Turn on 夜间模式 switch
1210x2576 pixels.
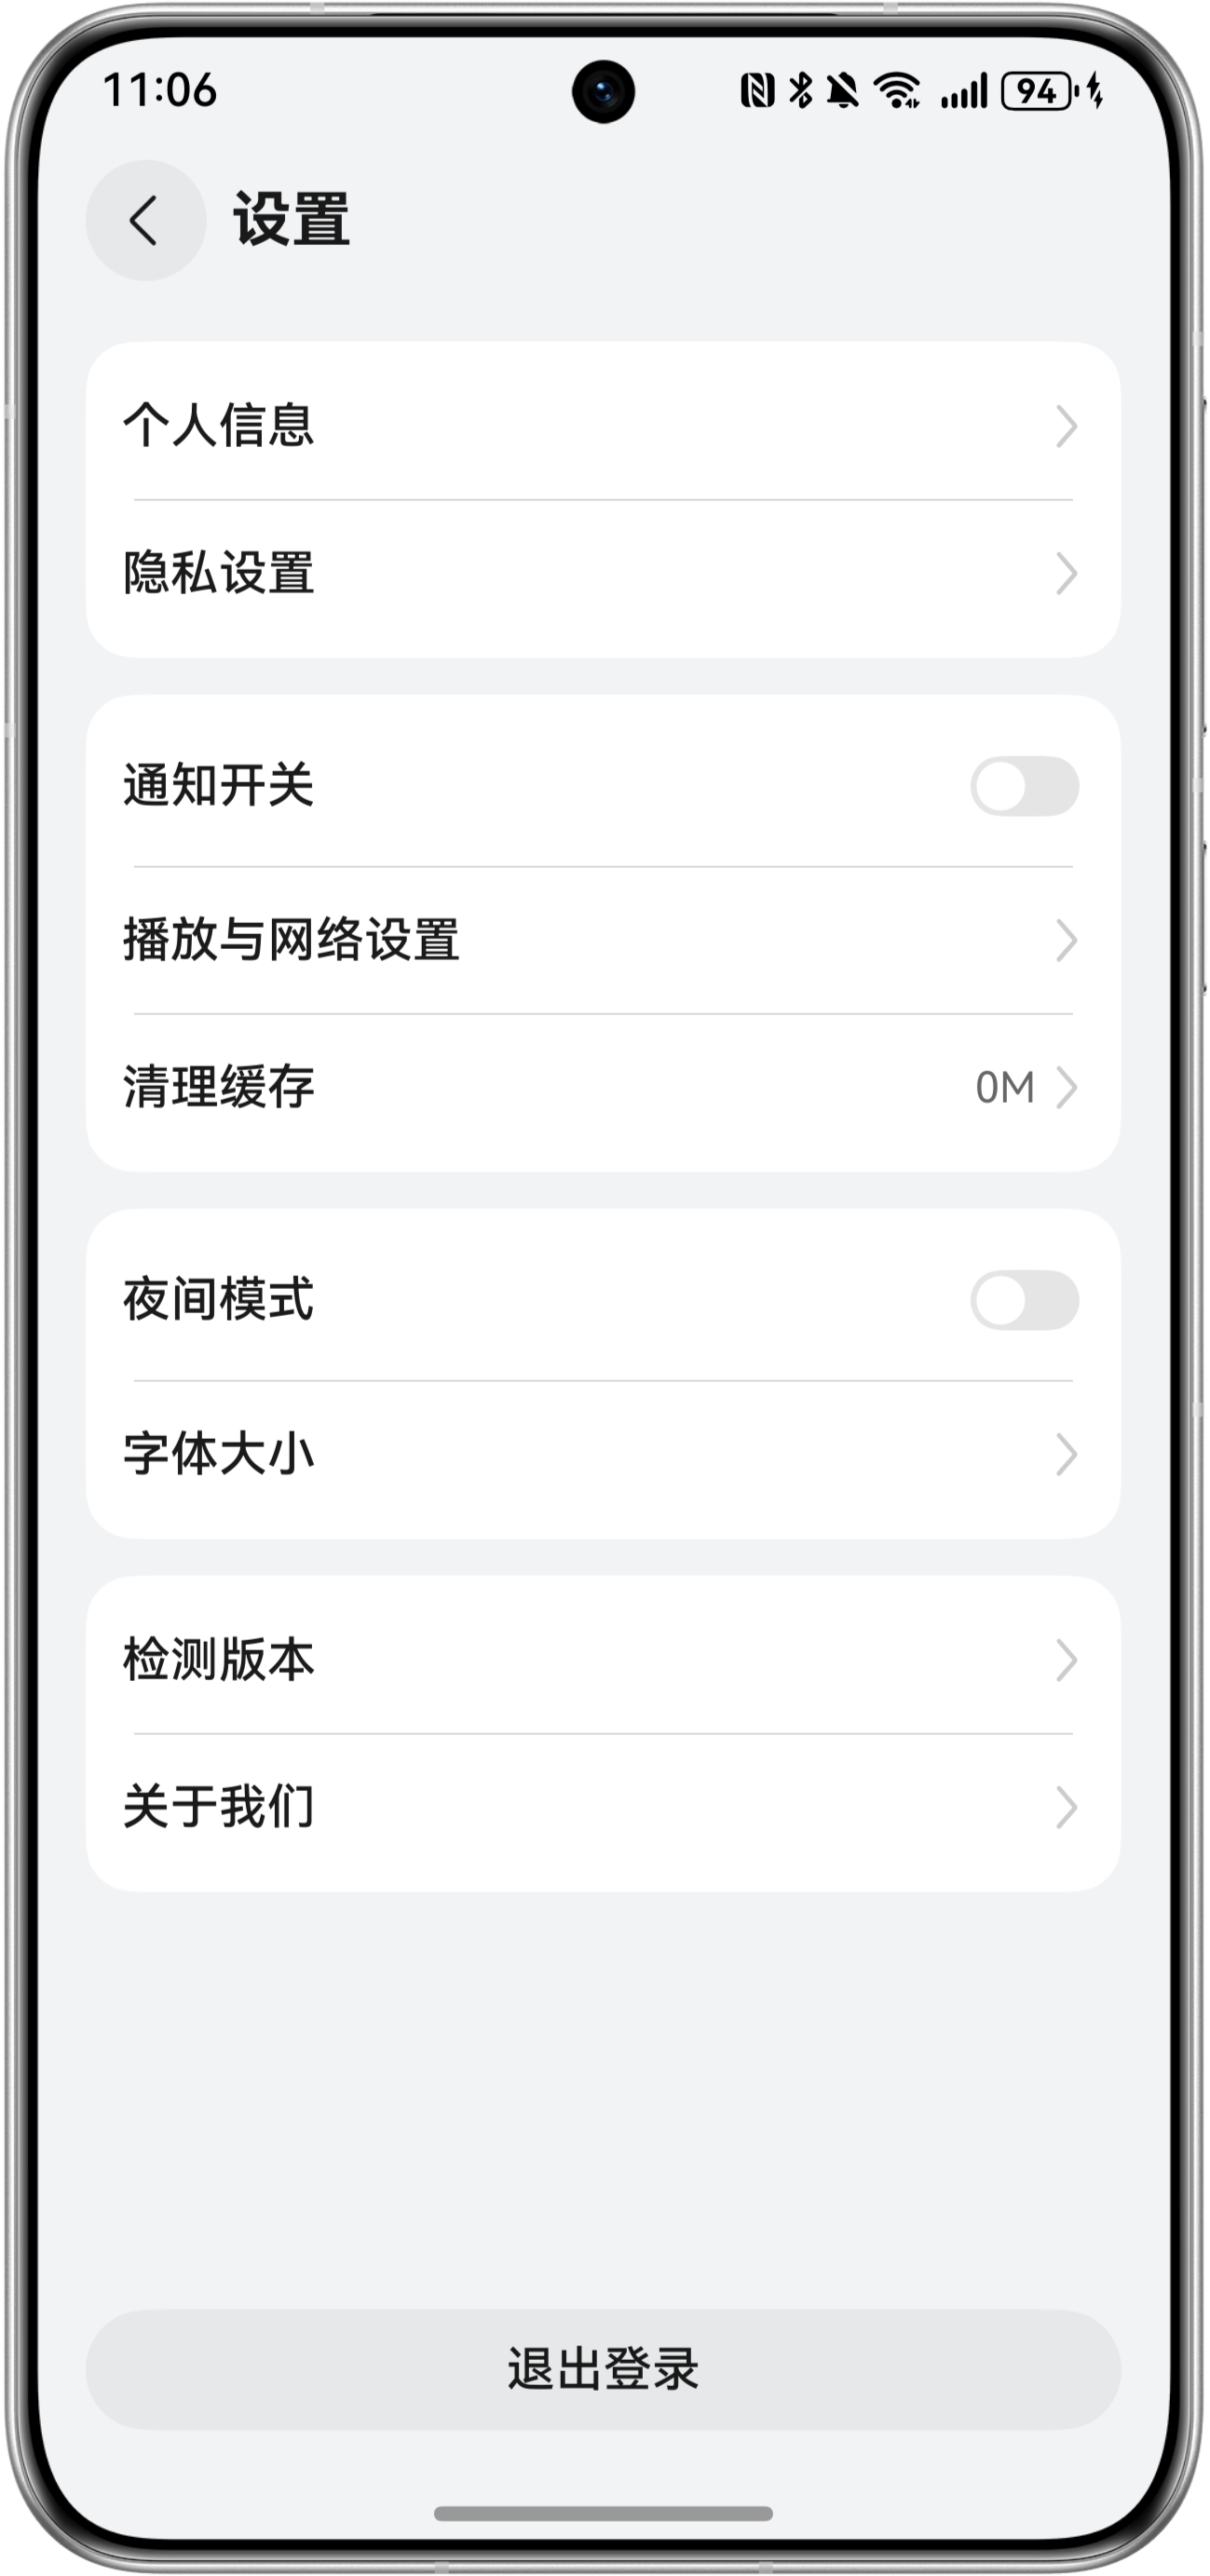(1024, 1300)
